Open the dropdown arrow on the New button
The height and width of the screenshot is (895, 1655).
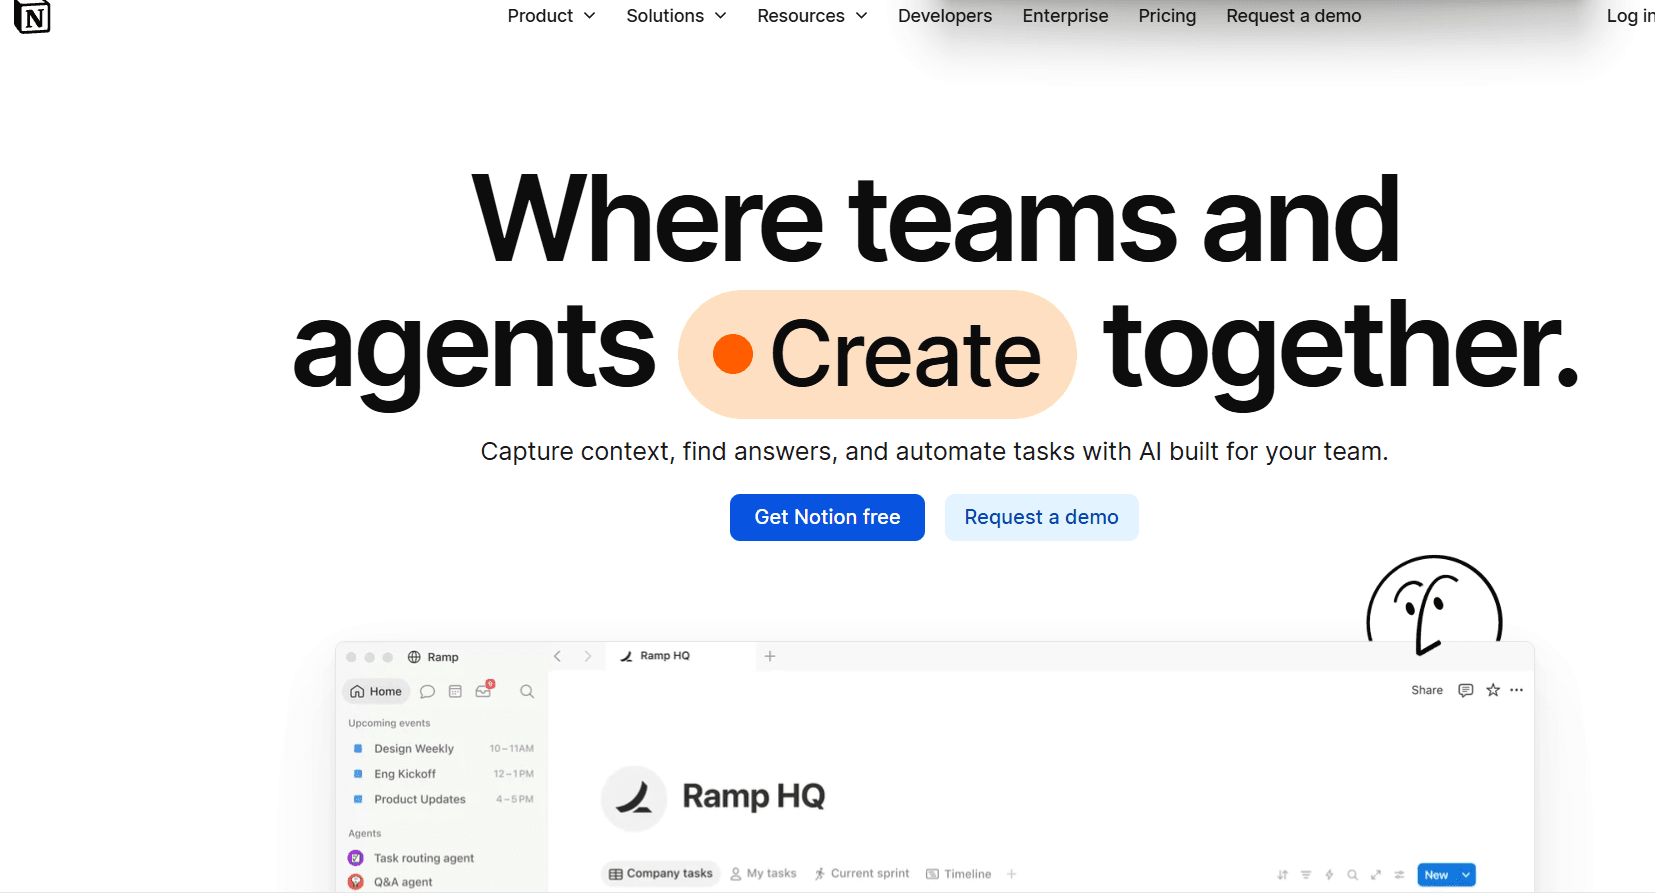click(1466, 875)
